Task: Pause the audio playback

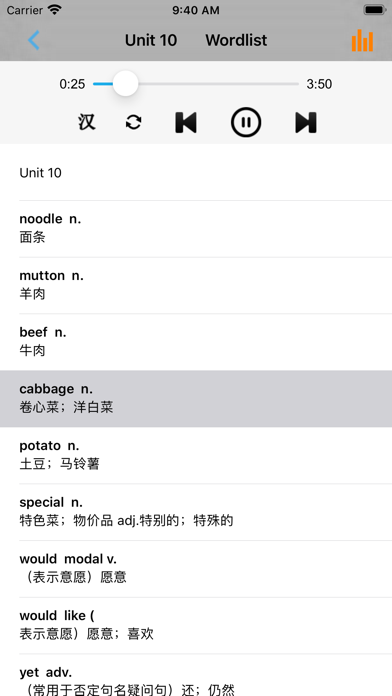Action: 246,122
